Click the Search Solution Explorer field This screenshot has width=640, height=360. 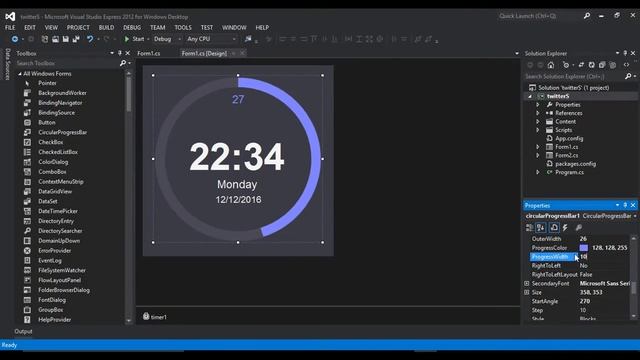point(573,76)
